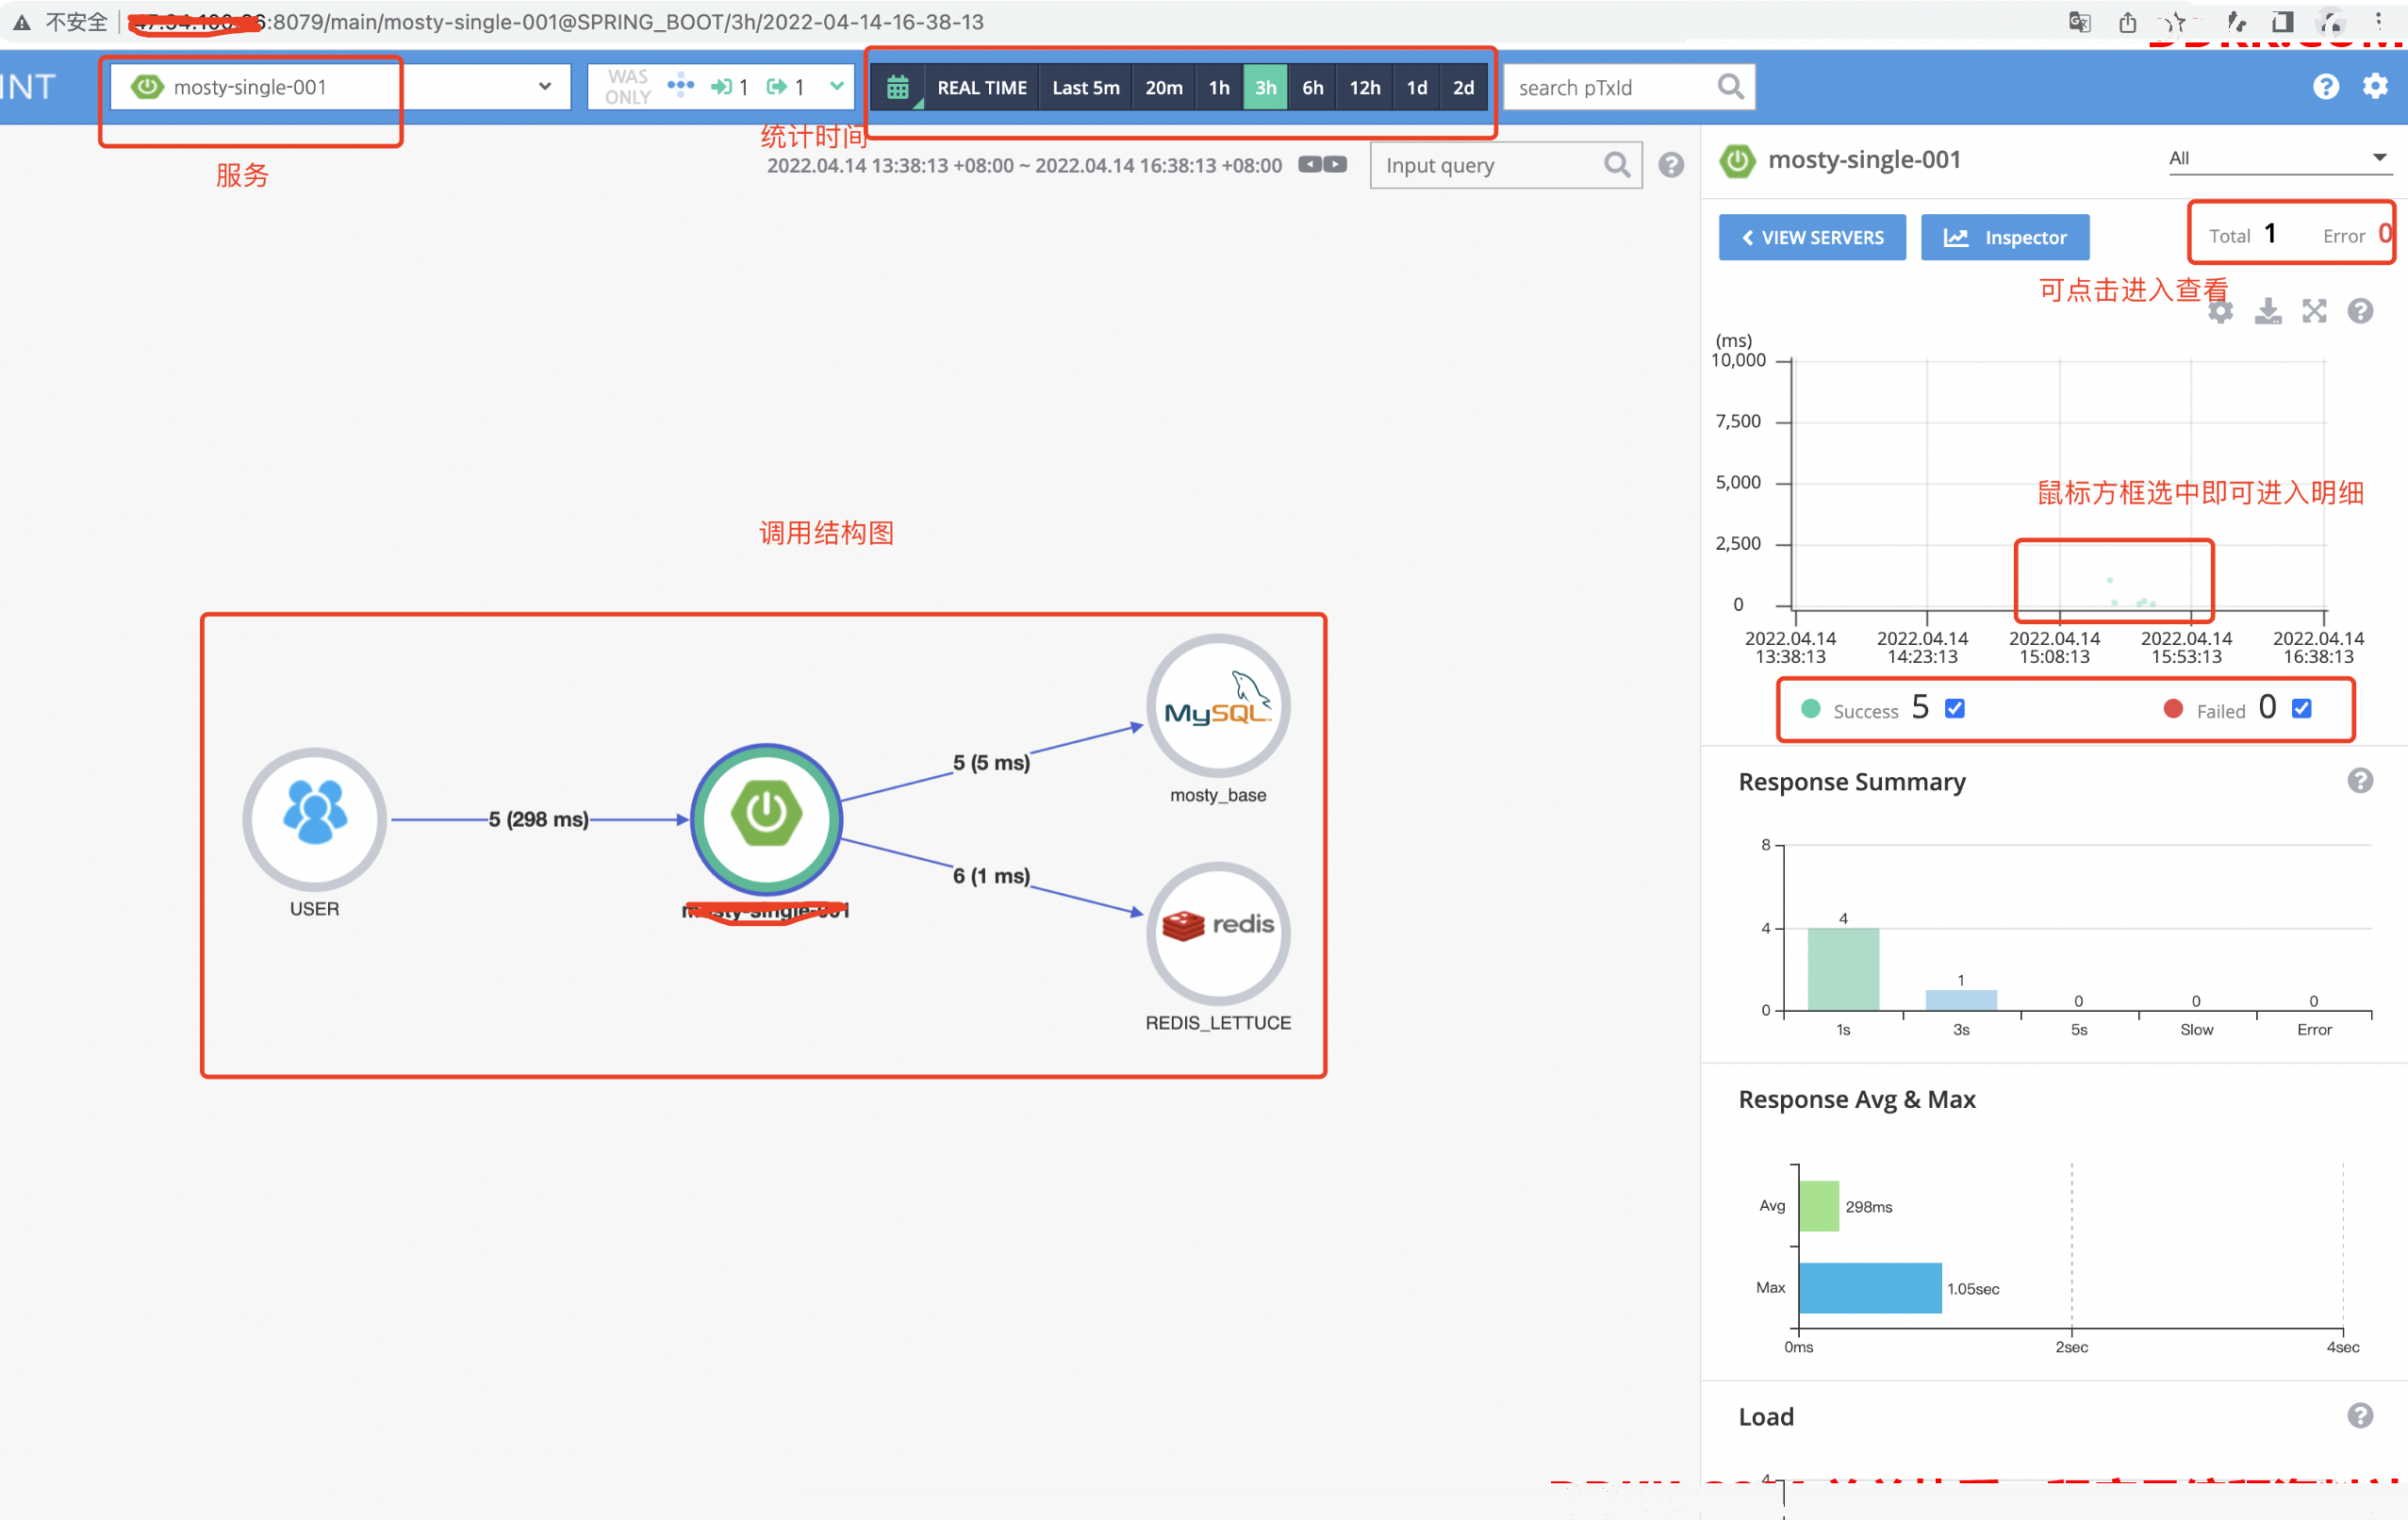Download the scatter chart image
This screenshot has height=1520, width=2408.
click(2268, 311)
